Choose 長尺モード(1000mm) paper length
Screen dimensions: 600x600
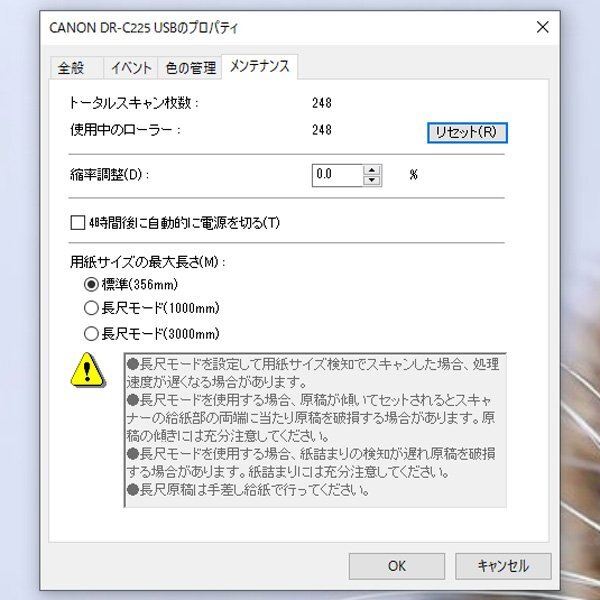coord(91,308)
